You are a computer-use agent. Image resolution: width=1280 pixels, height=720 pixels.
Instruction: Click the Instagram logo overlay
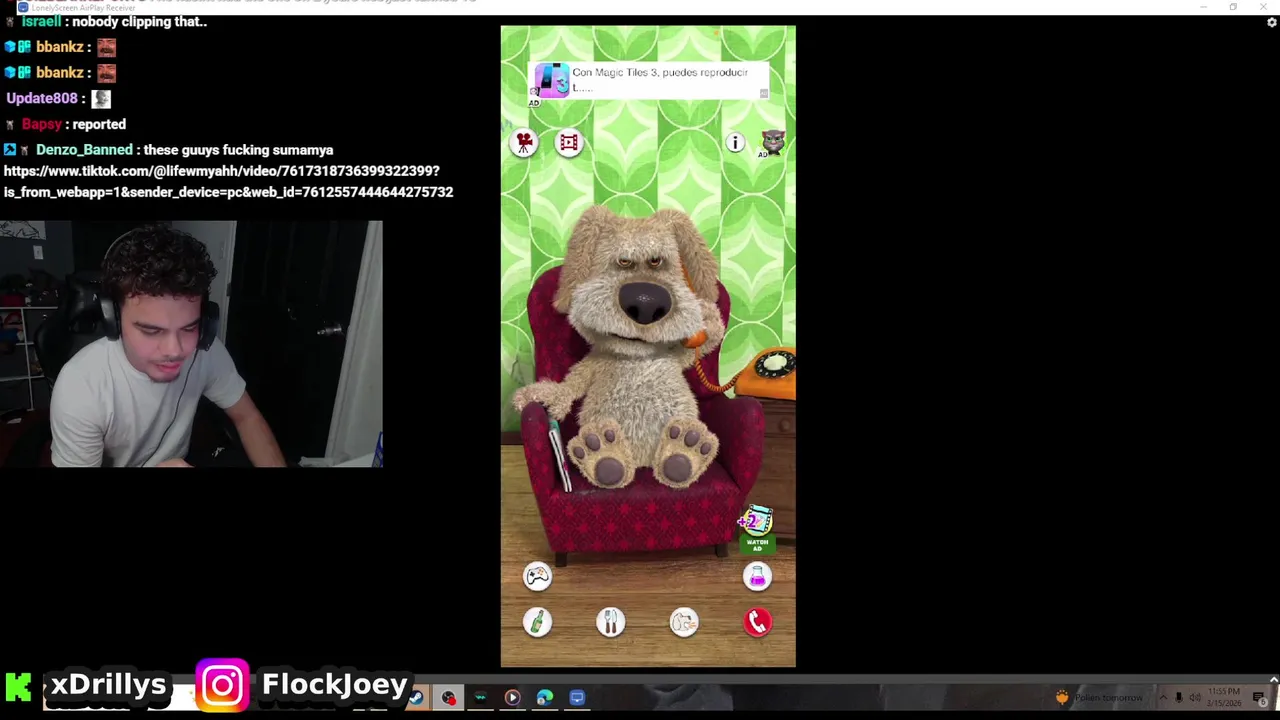[x=222, y=685]
